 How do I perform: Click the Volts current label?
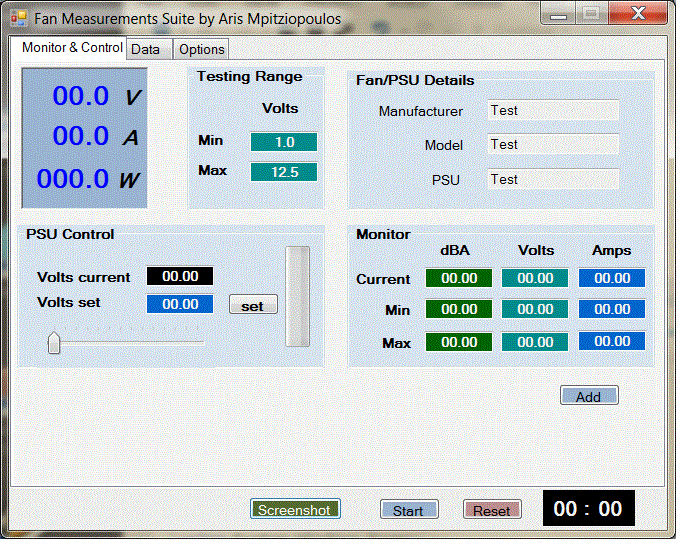click(x=84, y=277)
